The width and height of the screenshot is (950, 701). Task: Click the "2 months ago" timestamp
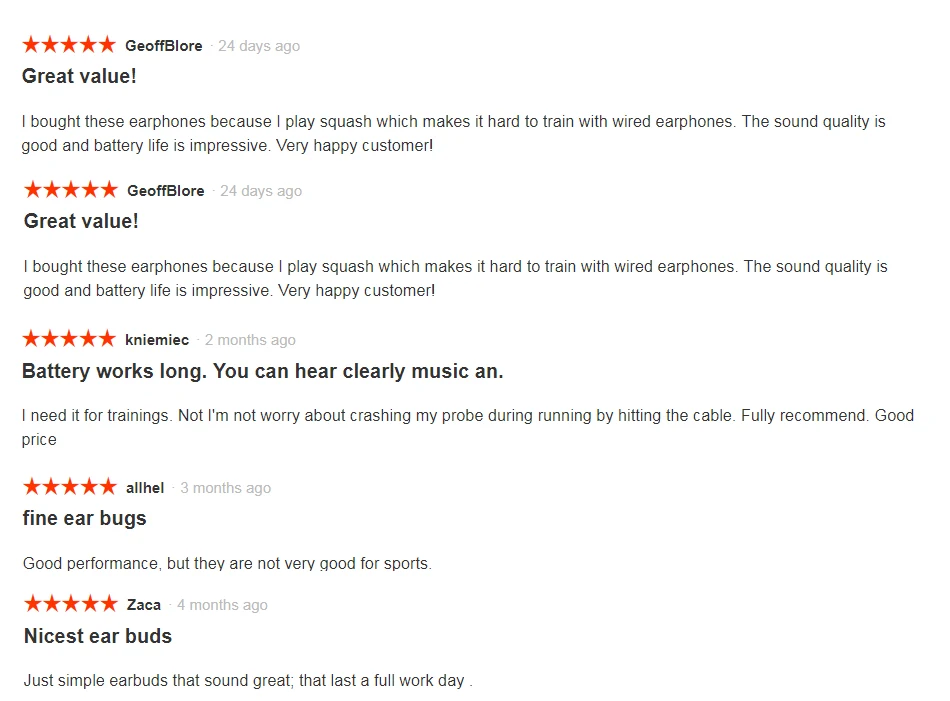250,340
